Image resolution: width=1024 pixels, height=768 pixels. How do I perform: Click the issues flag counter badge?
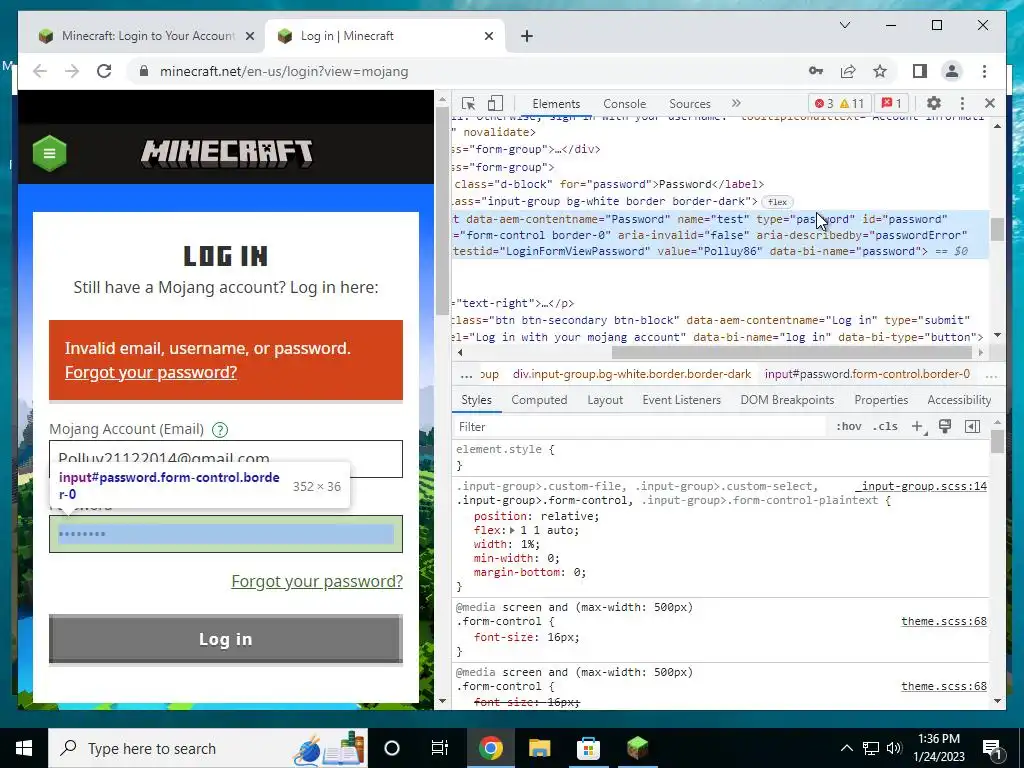pos(892,103)
